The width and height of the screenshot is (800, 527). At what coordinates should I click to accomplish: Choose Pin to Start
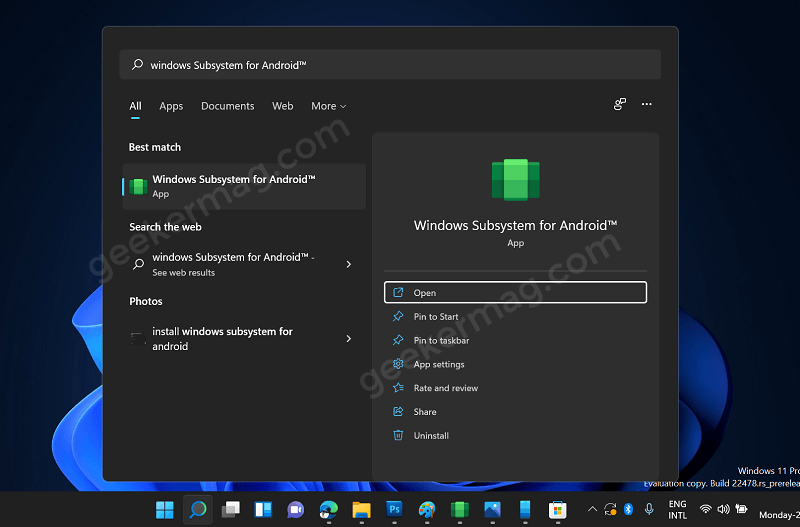coord(515,316)
